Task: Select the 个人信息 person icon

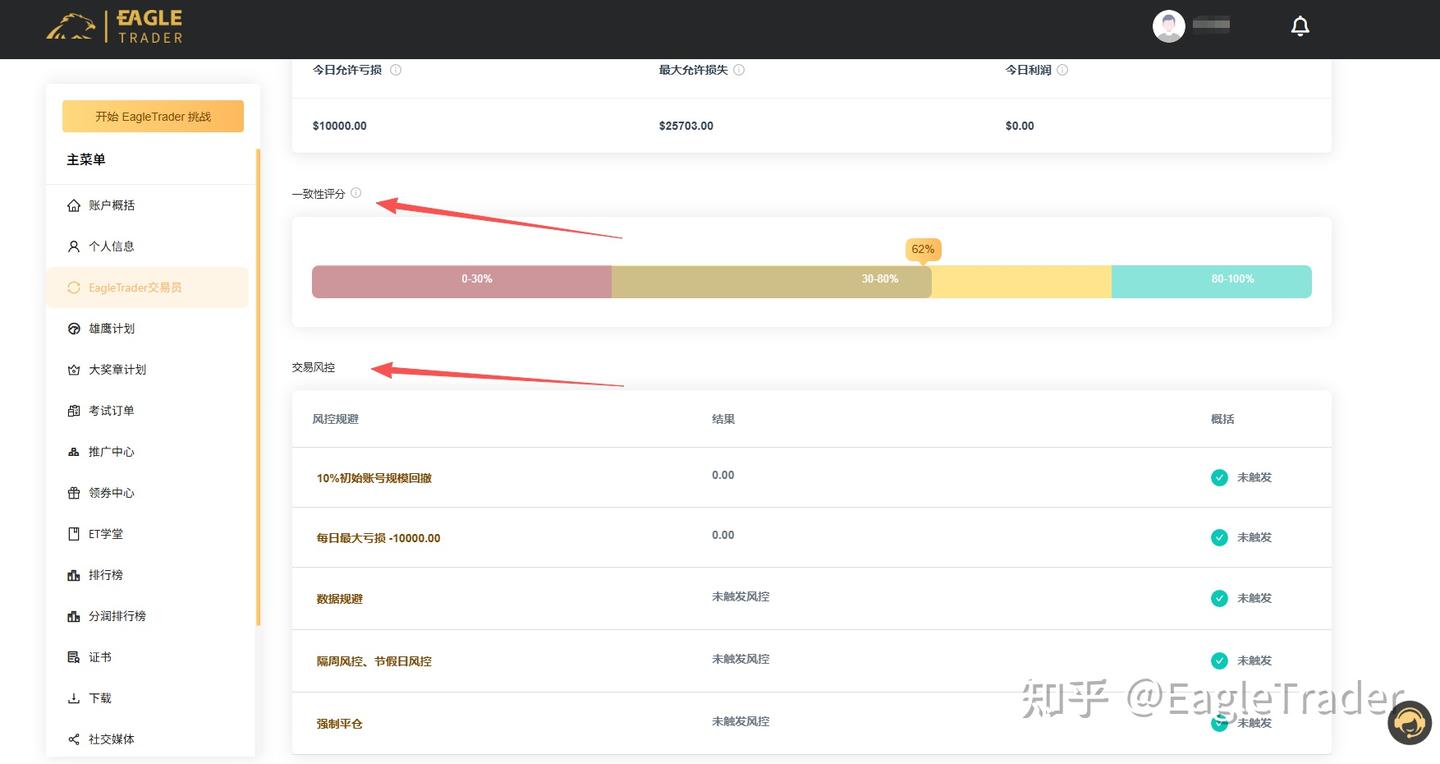Action: pyautogui.click(x=75, y=246)
